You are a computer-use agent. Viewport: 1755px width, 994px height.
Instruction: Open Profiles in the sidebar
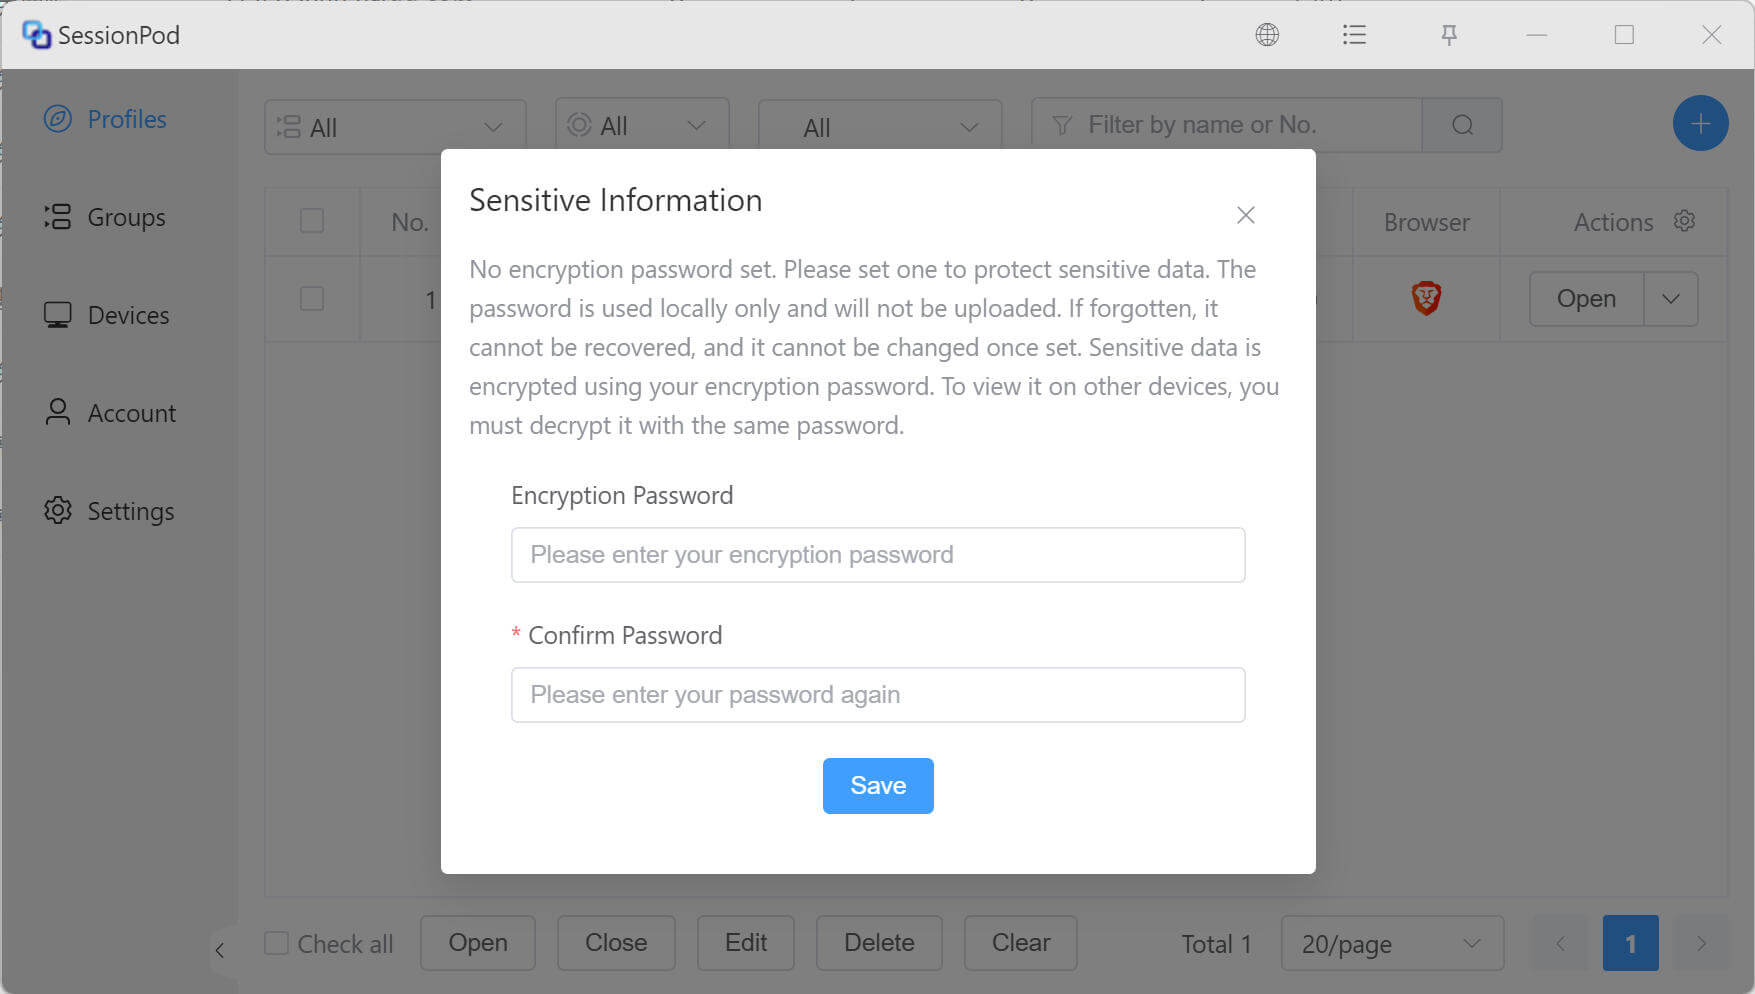105,119
